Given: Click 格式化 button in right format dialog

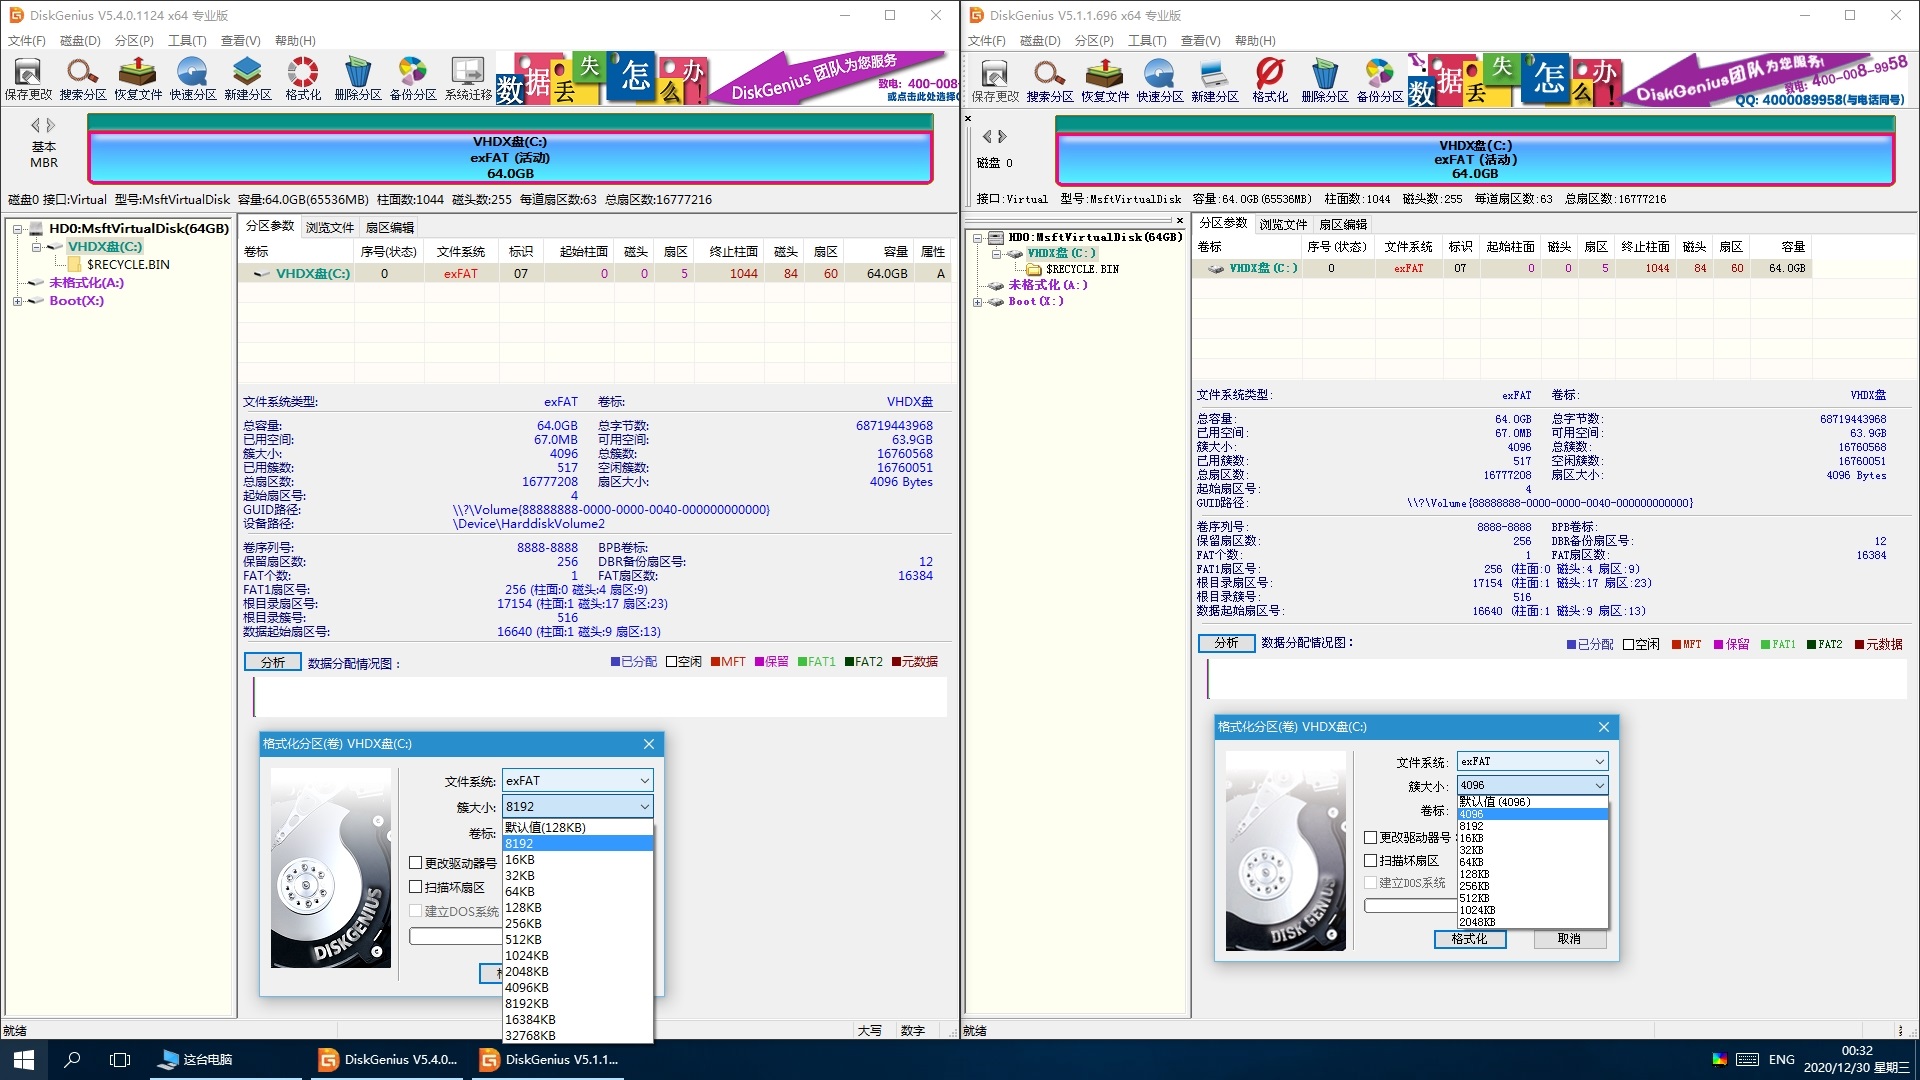Looking at the screenshot, I should pyautogui.click(x=1469, y=939).
